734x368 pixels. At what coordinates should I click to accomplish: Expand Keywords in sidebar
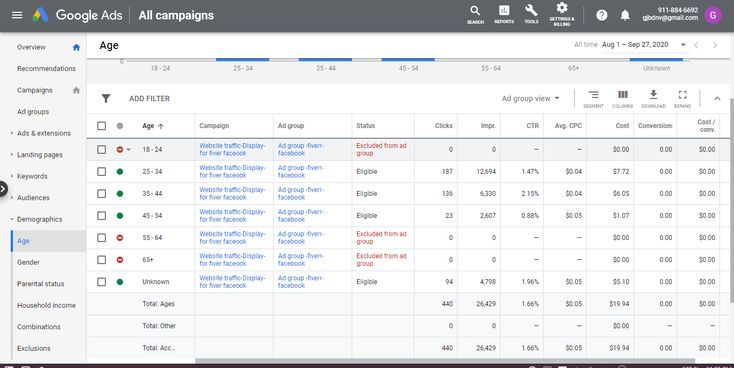pos(12,176)
